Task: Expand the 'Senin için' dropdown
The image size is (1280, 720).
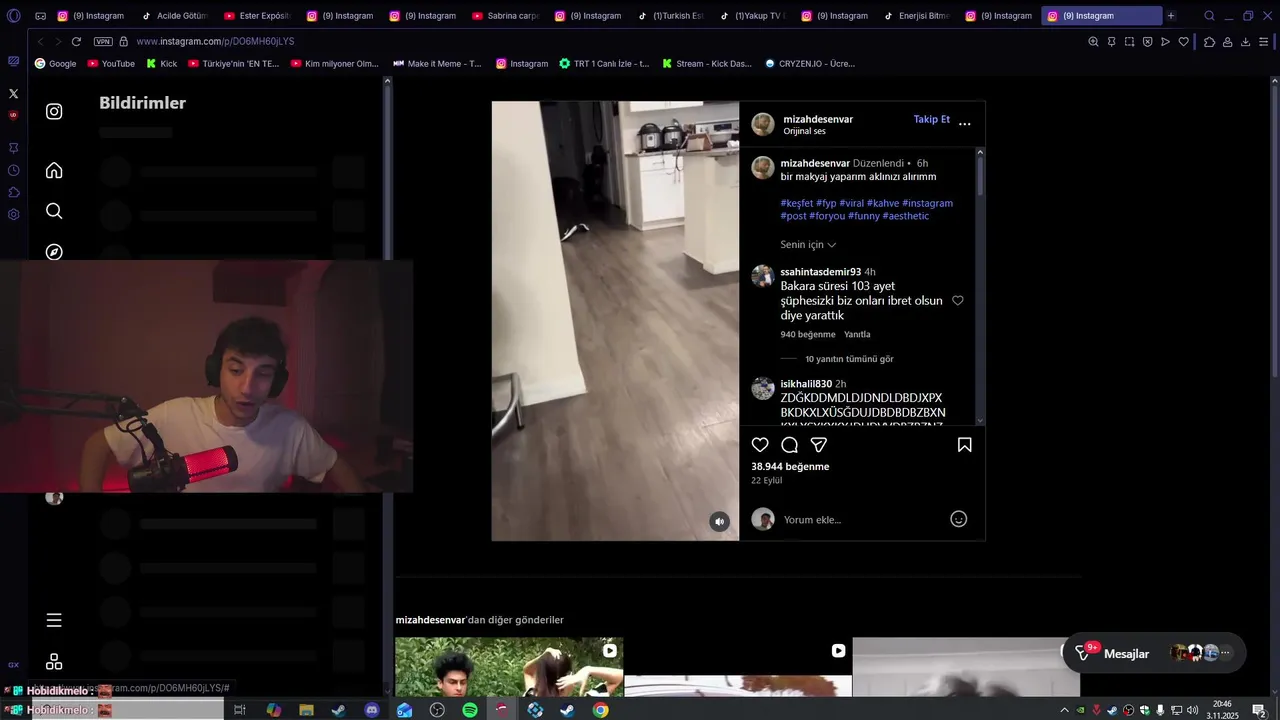Action: tap(808, 245)
